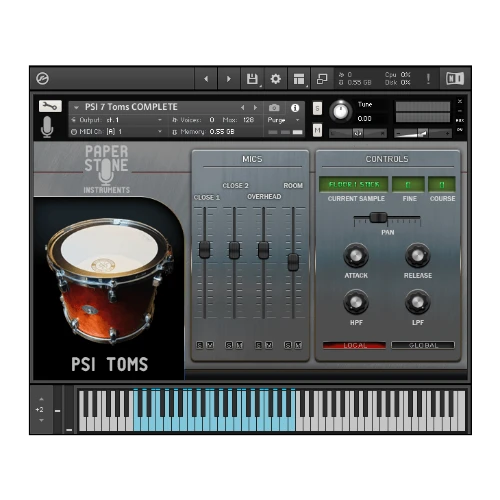Viewport: 500px width, 500px height.
Task: Shift keyboard octave up arrow
Action: (41, 399)
